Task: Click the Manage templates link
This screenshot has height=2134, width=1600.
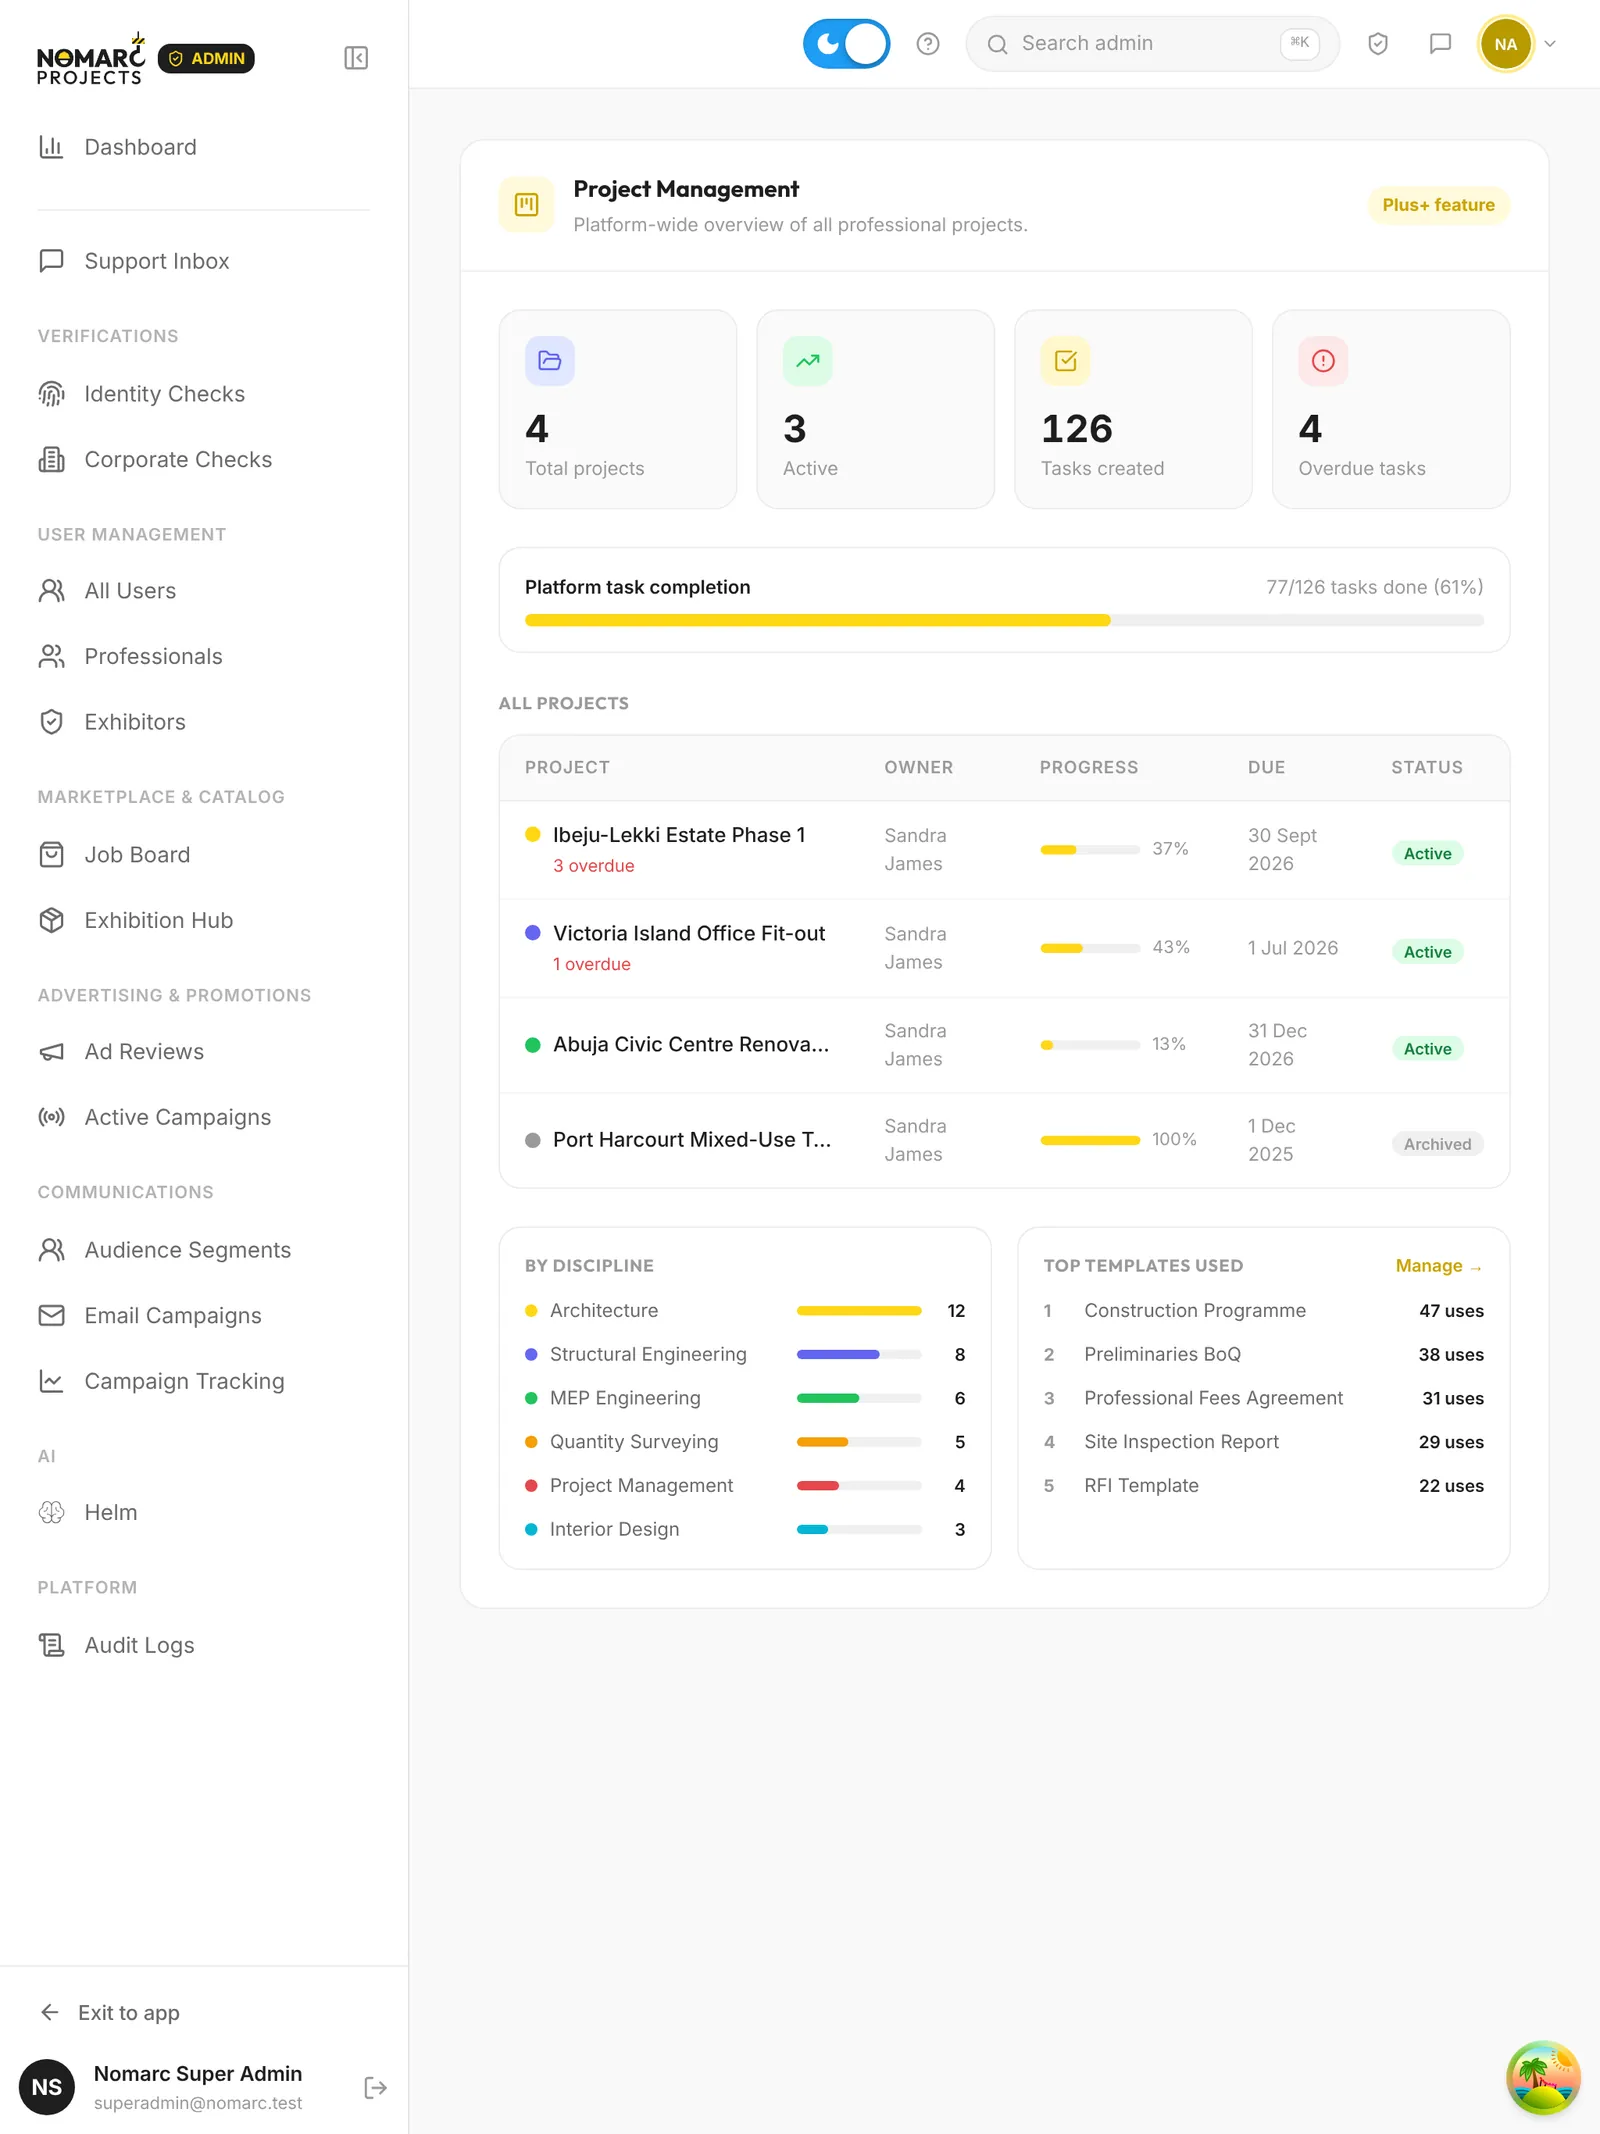Action: click(1439, 1266)
